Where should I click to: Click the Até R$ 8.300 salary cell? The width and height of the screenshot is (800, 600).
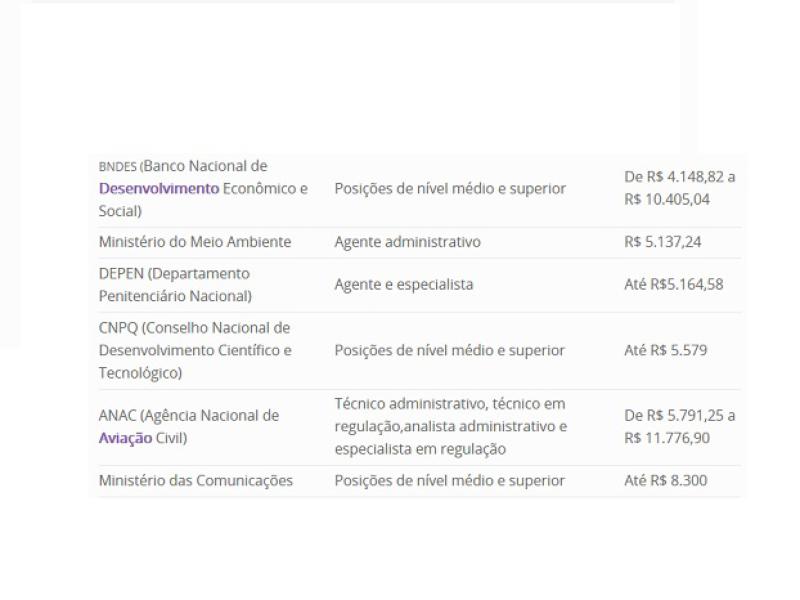(665, 480)
